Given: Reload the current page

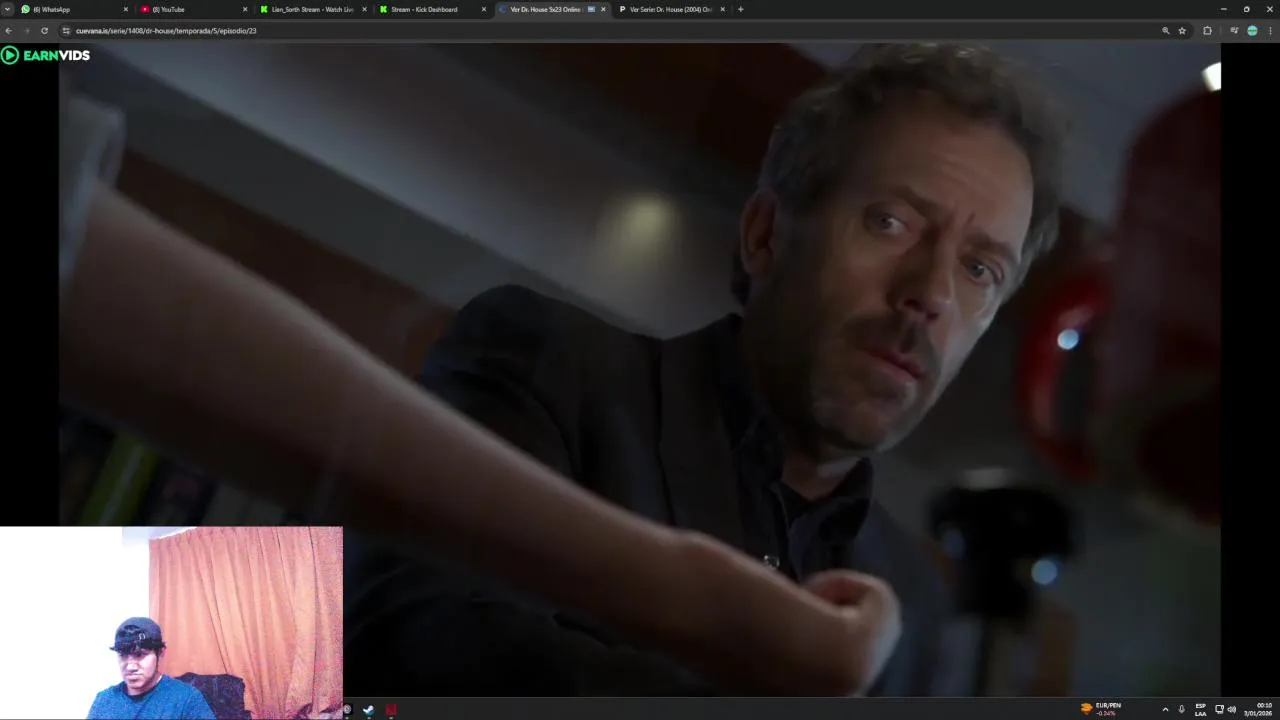Looking at the screenshot, I should (44, 31).
